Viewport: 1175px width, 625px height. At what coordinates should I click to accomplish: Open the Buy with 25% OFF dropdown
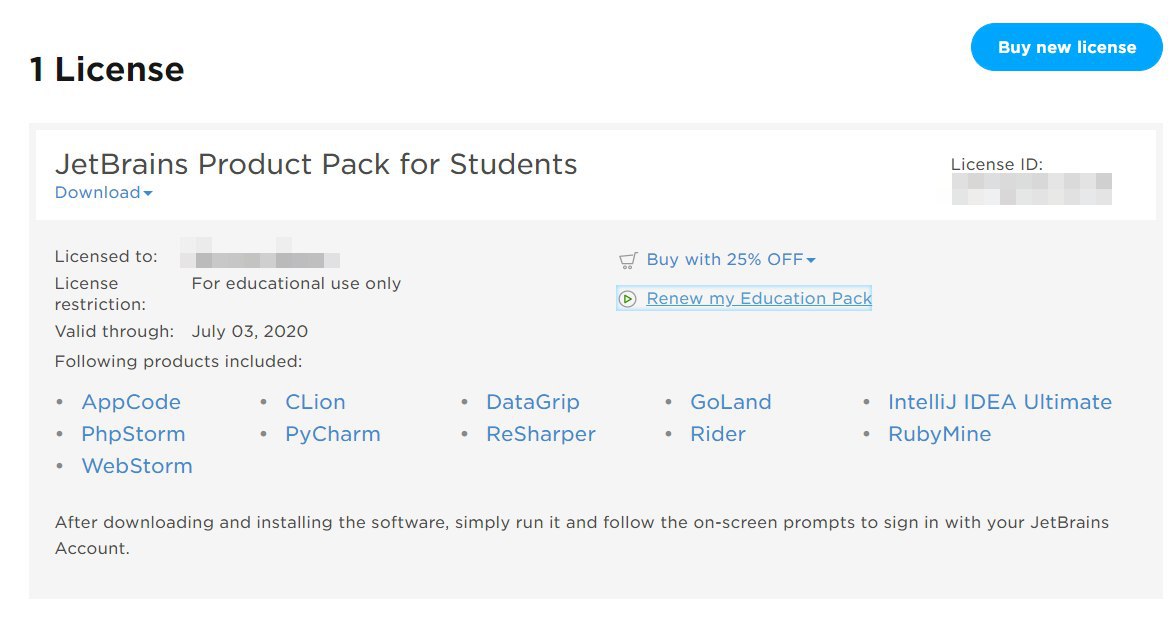point(731,259)
